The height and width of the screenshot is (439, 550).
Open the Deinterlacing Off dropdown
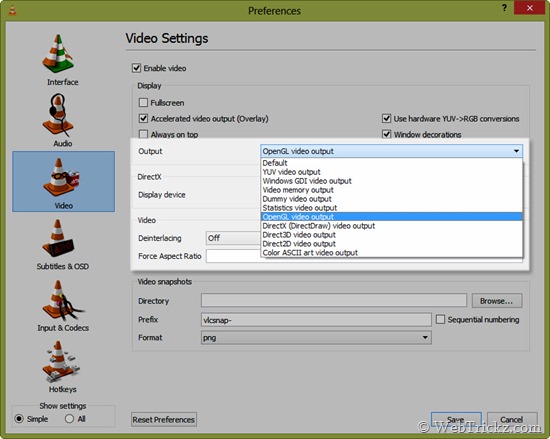(234, 238)
